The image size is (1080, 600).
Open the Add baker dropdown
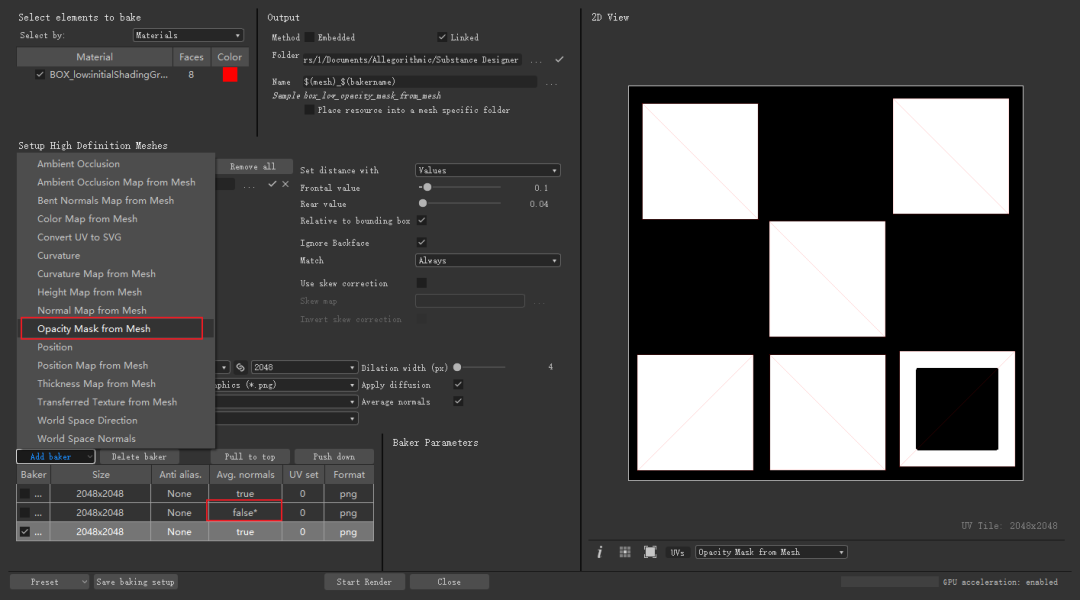(x=56, y=457)
